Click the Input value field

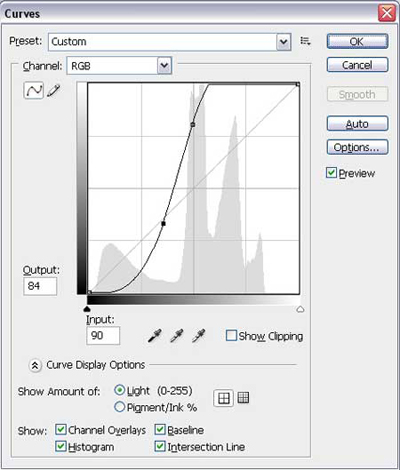tap(103, 336)
